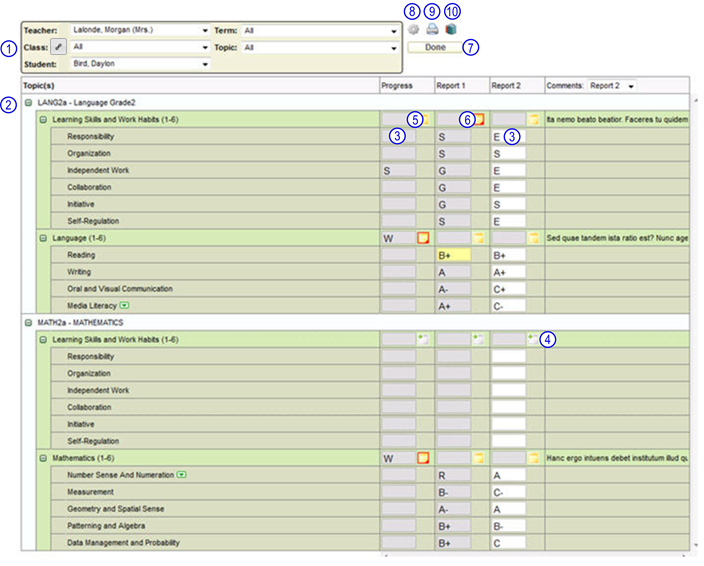The height and width of the screenshot is (566, 704).
Task: Click the printer icon to print report
Action: pyautogui.click(x=432, y=30)
